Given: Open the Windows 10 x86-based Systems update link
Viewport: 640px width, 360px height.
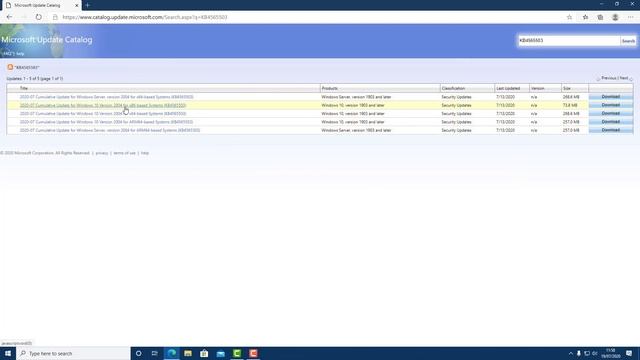Looking at the screenshot, I should [103, 105].
